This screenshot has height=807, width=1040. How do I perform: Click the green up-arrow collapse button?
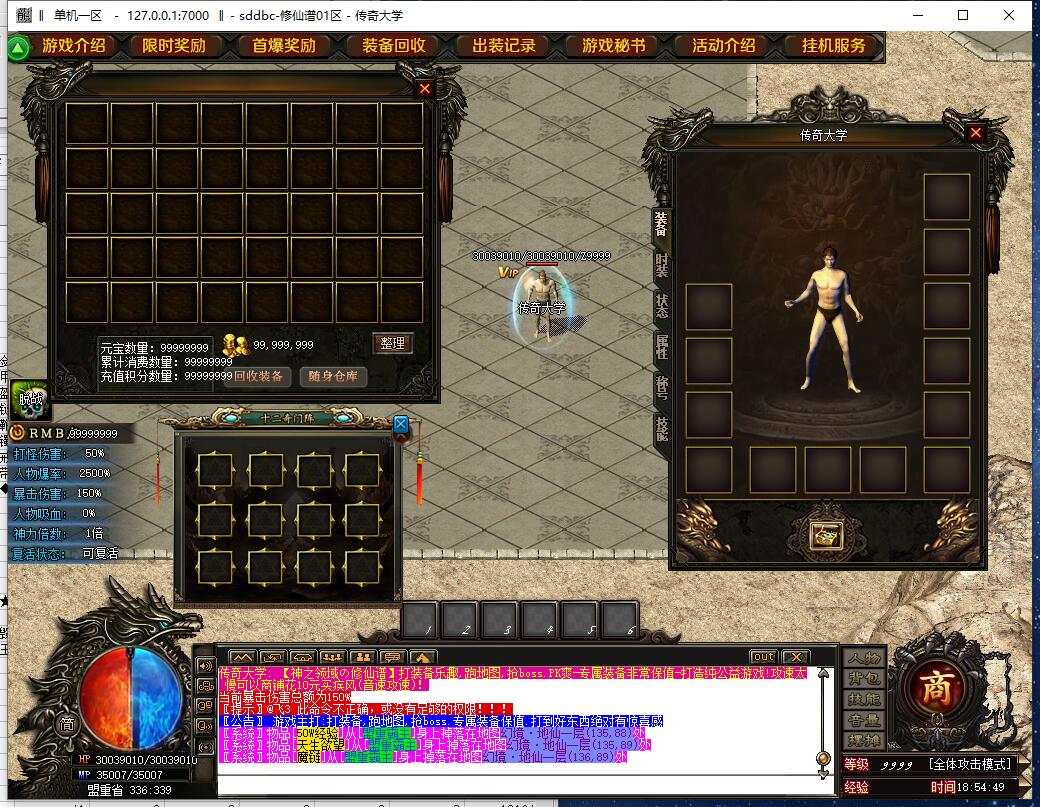click(19, 48)
